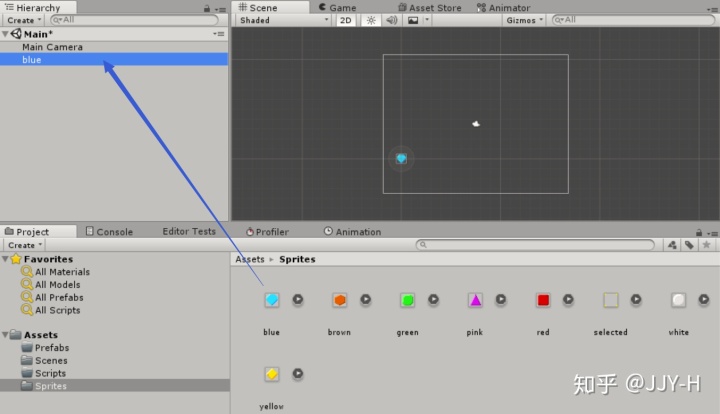Expand green sprite sub-assets arrow

433,300
